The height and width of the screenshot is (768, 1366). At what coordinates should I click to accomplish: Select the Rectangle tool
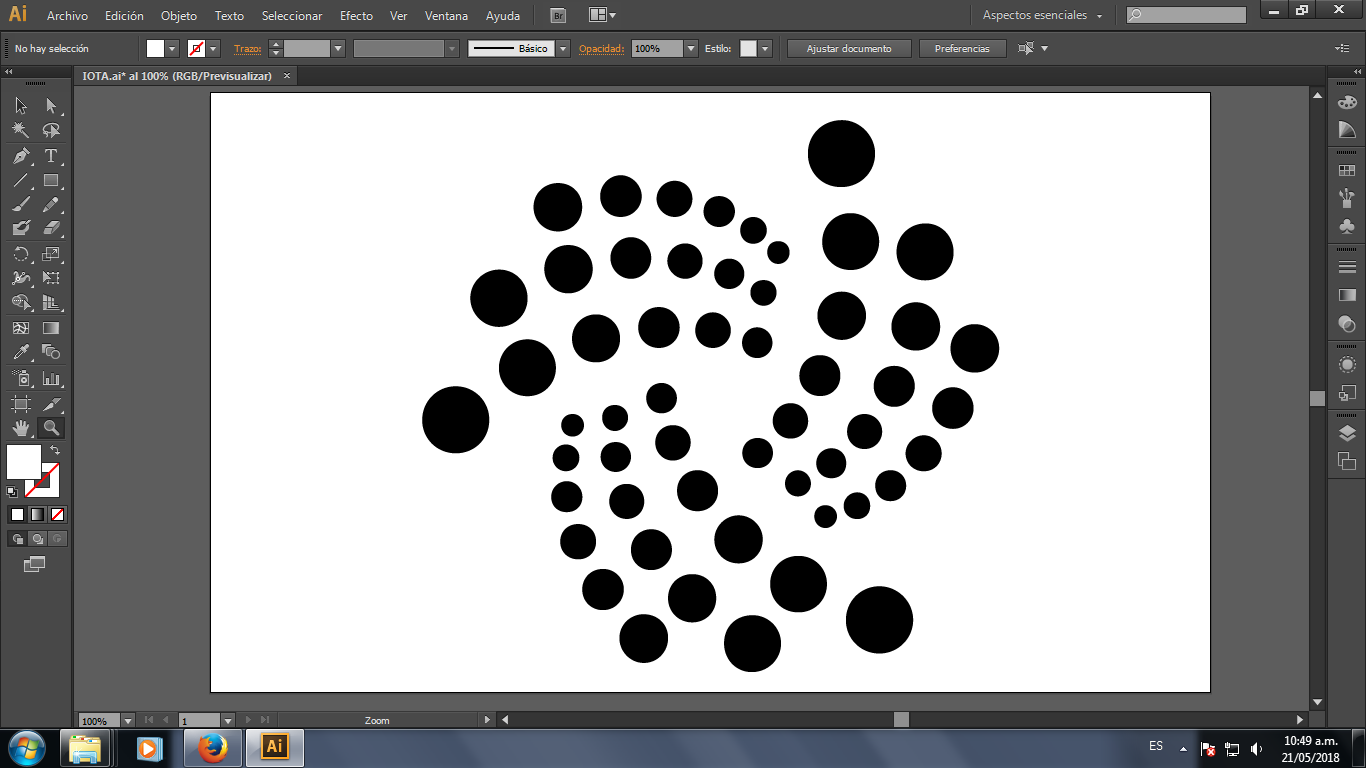point(51,181)
